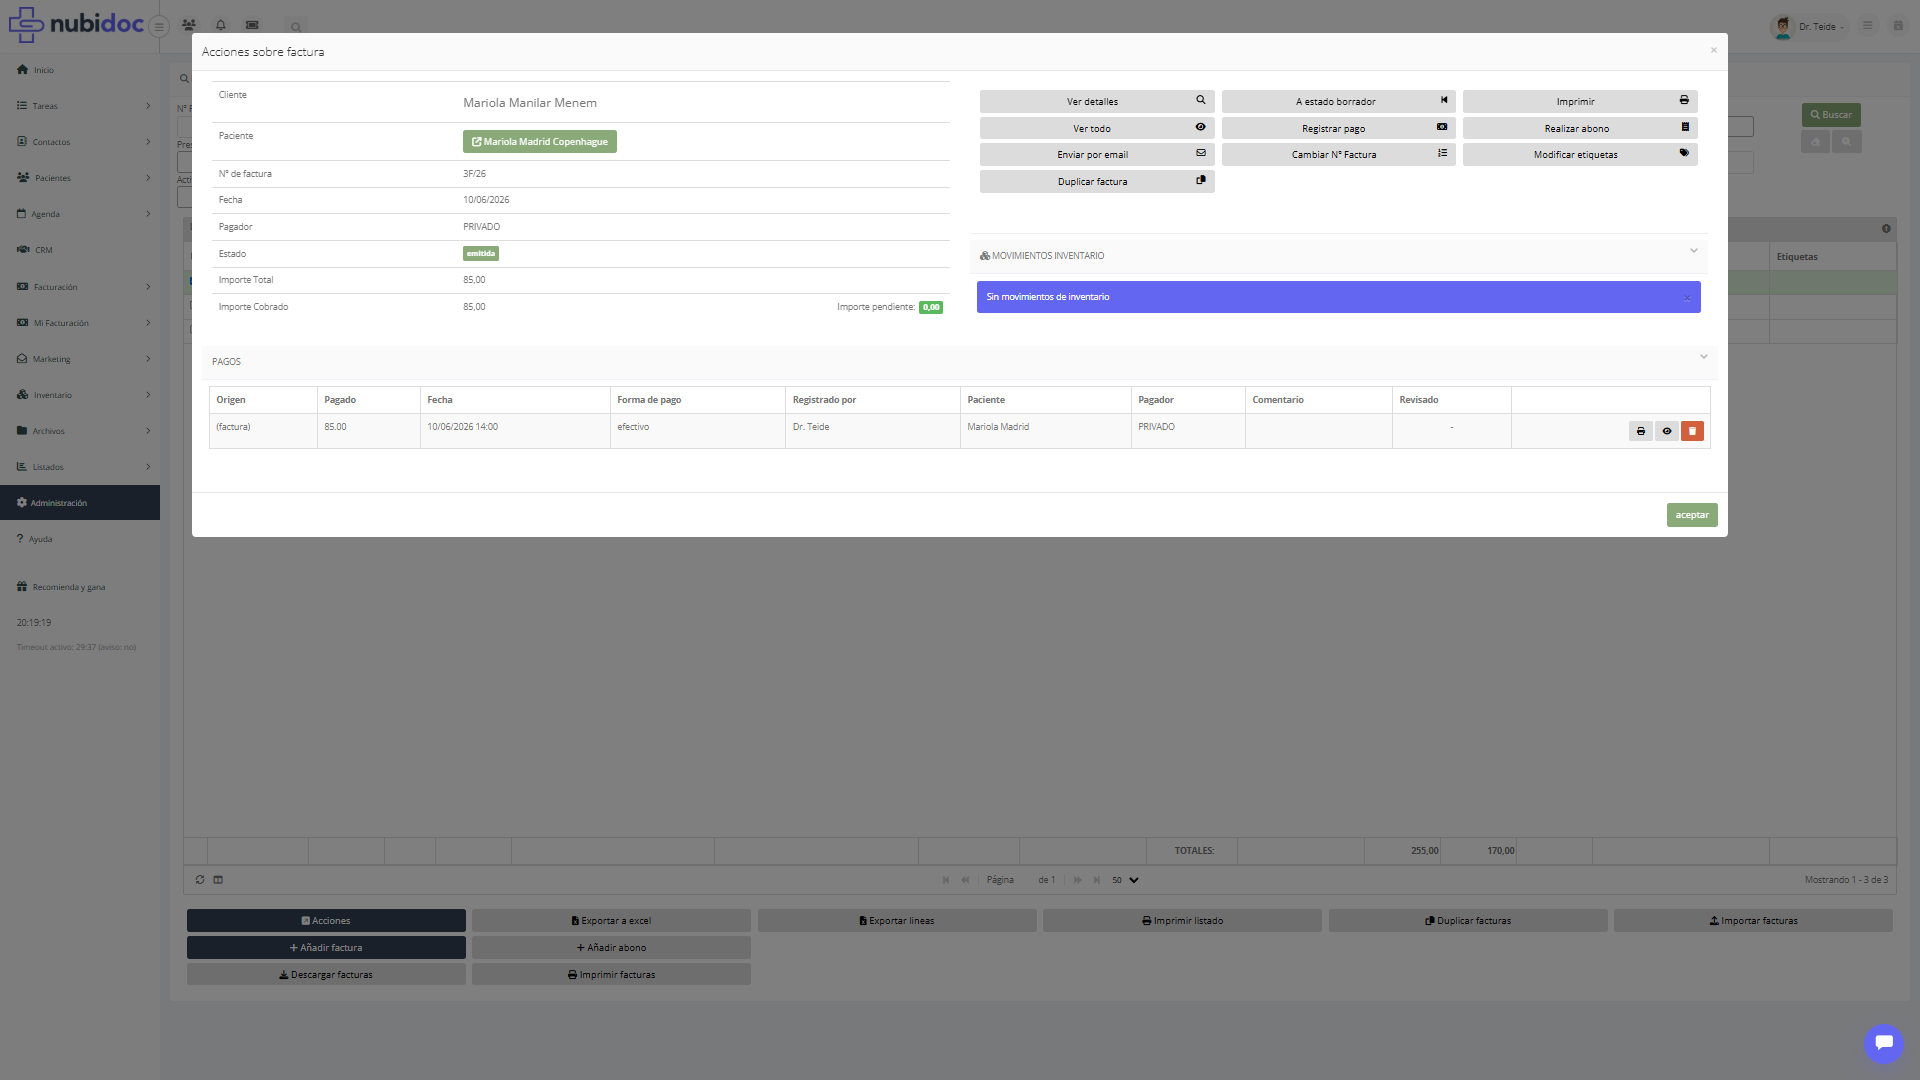Open Cambiar Nº Factura option

point(1338,155)
